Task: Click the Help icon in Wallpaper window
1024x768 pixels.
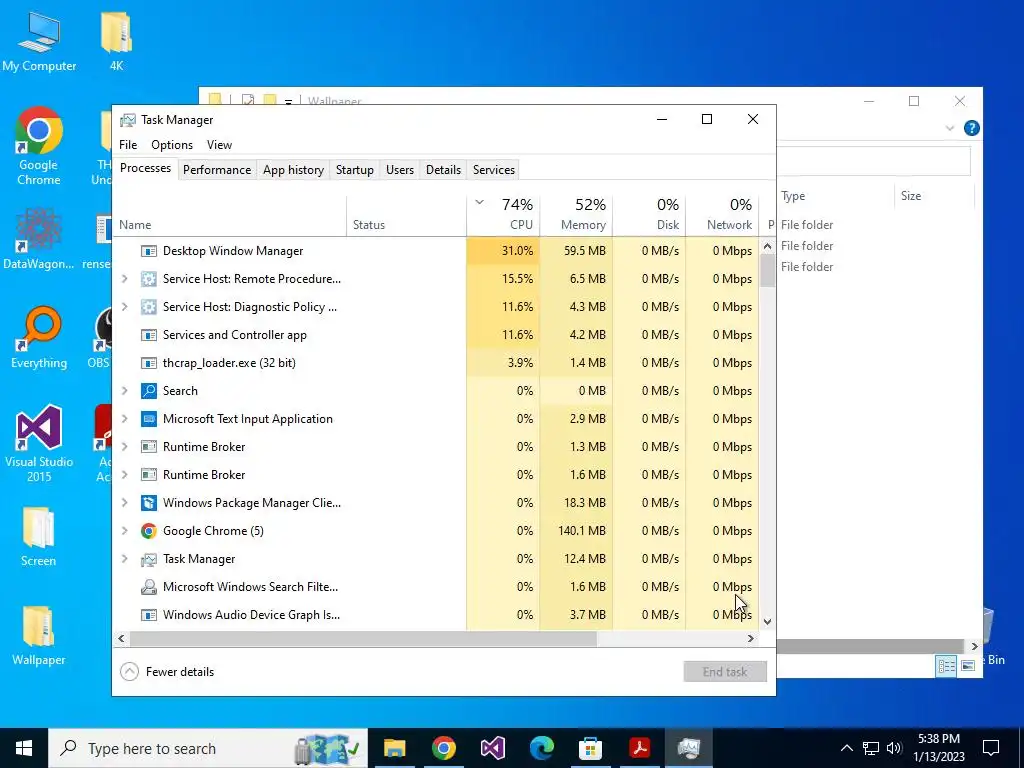Action: click(x=971, y=128)
